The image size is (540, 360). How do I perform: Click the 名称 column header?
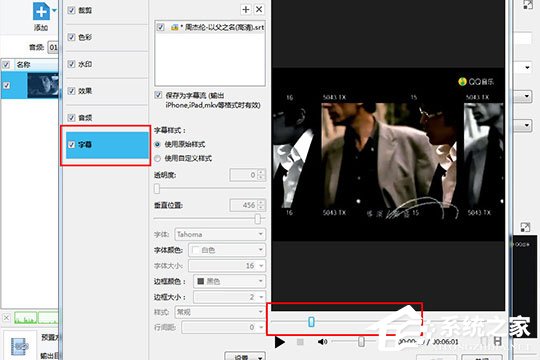[x=23, y=64]
